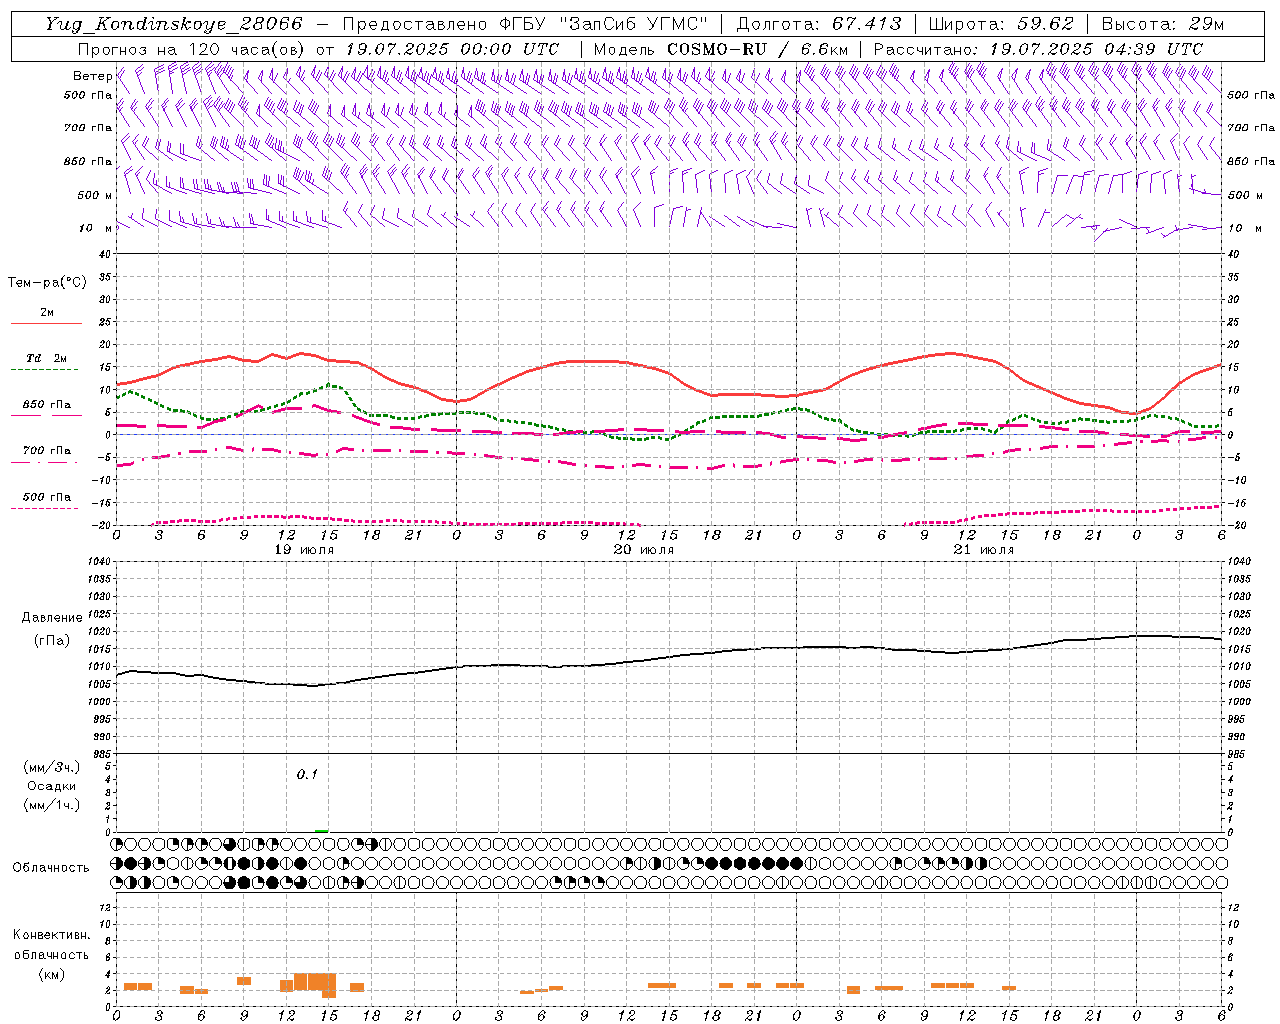Click the dotted 500 гПа legend line sample
Screen dimensions: 1280x1024
(x=44, y=508)
